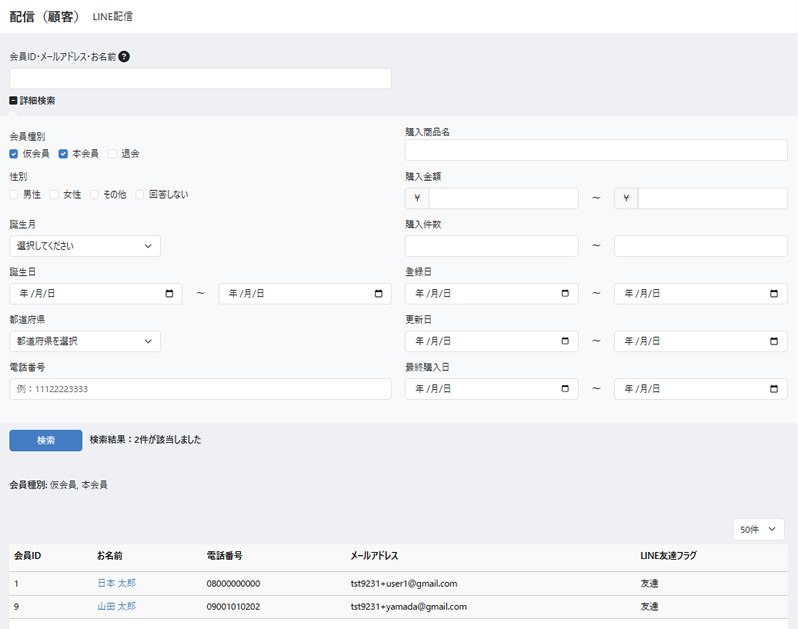Focus the 購入金額 maximum amount field

pyautogui.click(x=712, y=198)
